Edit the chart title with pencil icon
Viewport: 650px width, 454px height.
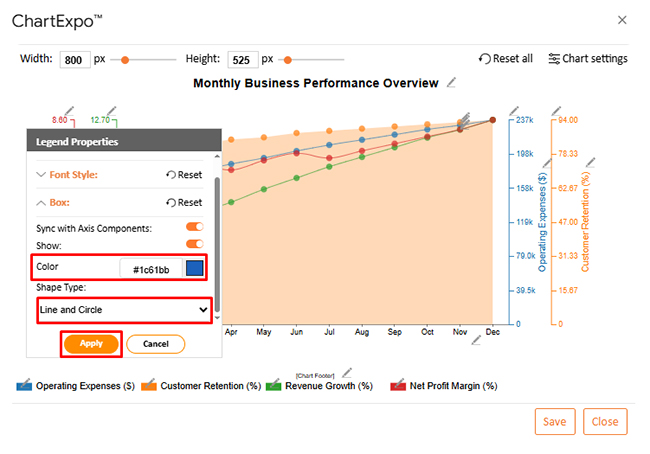[x=453, y=83]
